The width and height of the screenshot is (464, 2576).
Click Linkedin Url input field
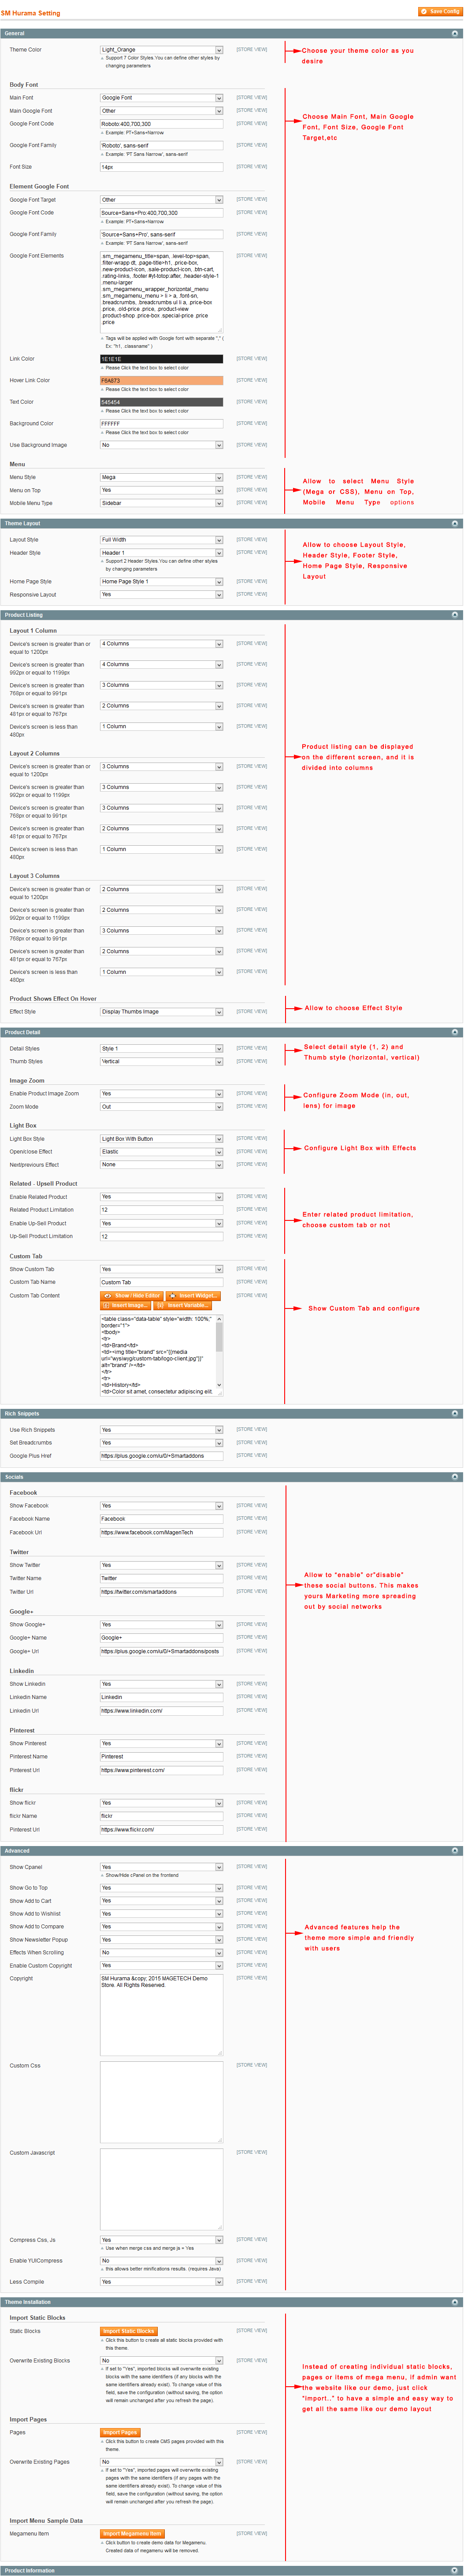pyautogui.click(x=161, y=1711)
